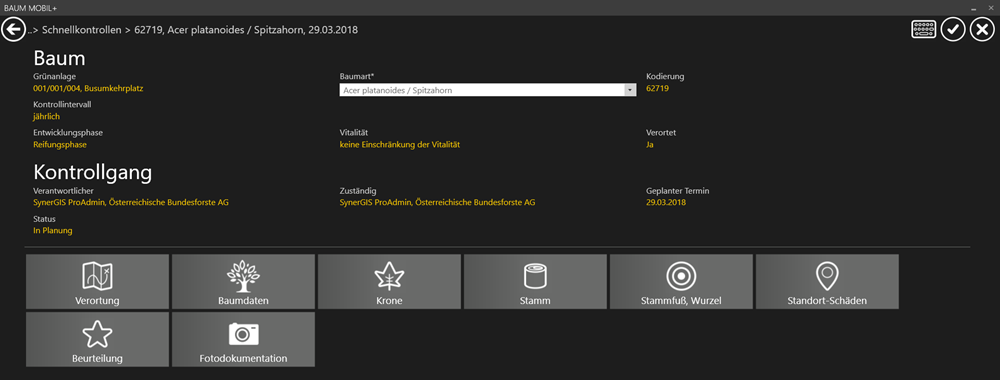This screenshot has width=1000, height=380.
Task: Select the Verantwortlicher value SynerGIS ProAdmin
Action: [x=131, y=202]
